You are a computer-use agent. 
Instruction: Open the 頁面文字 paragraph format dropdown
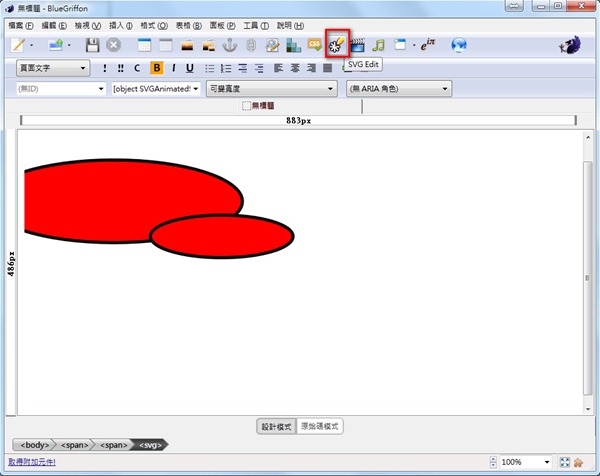(x=53, y=68)
